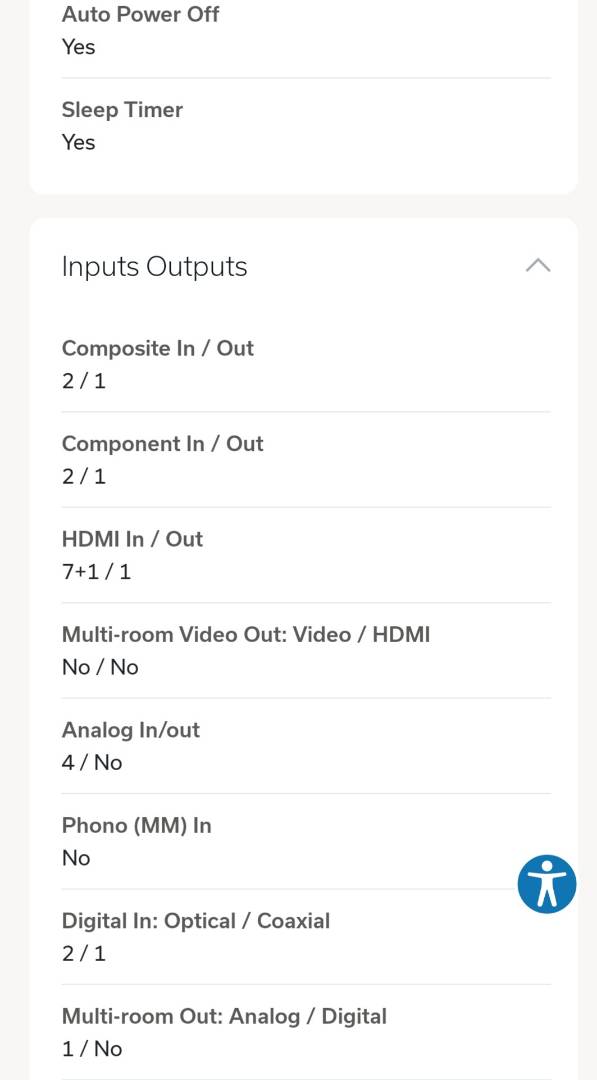Click the Phono (MM) In label
597x1080 pixels.
[x=136, y=825]
